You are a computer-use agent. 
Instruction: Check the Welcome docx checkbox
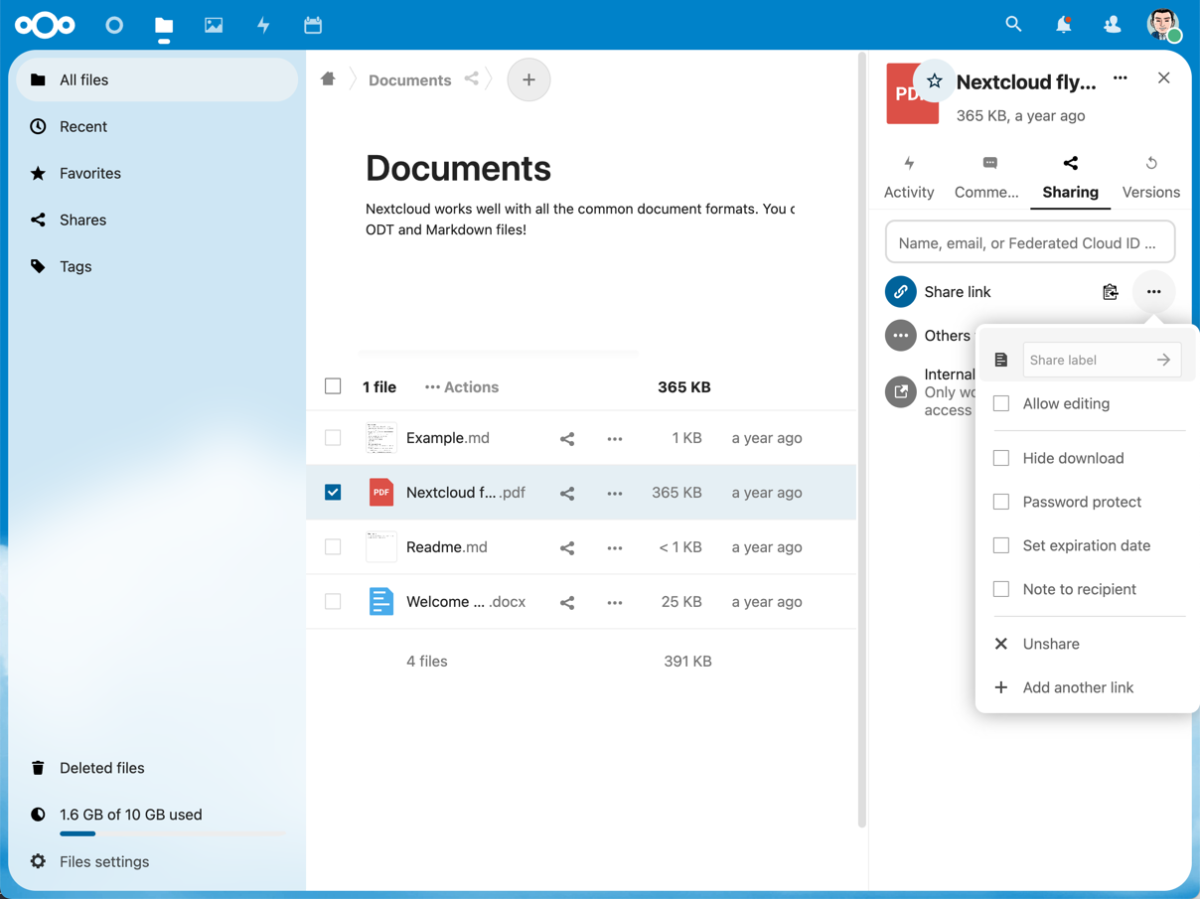click(333, 602)
